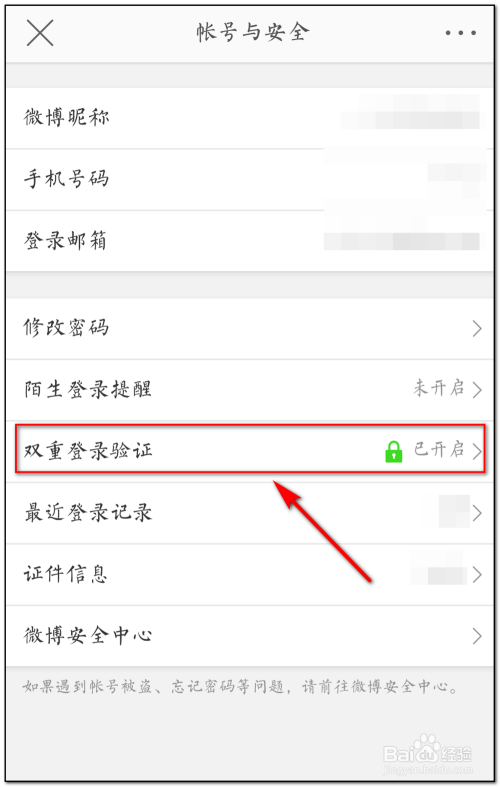Open the 最近登录记录 chevron
This screenshot has height=787, width=500.
[476, 513]
